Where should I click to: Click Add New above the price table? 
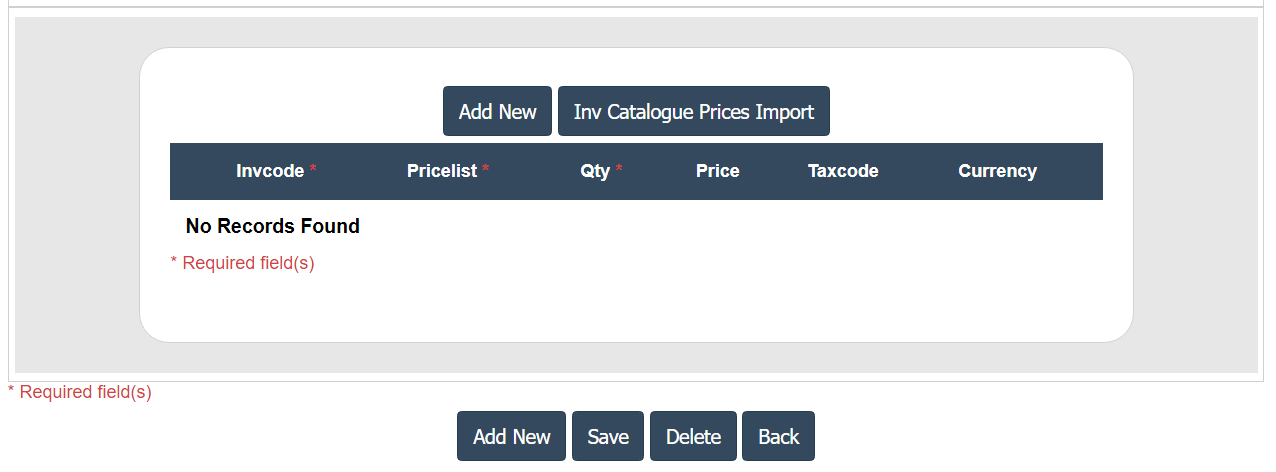497,112
